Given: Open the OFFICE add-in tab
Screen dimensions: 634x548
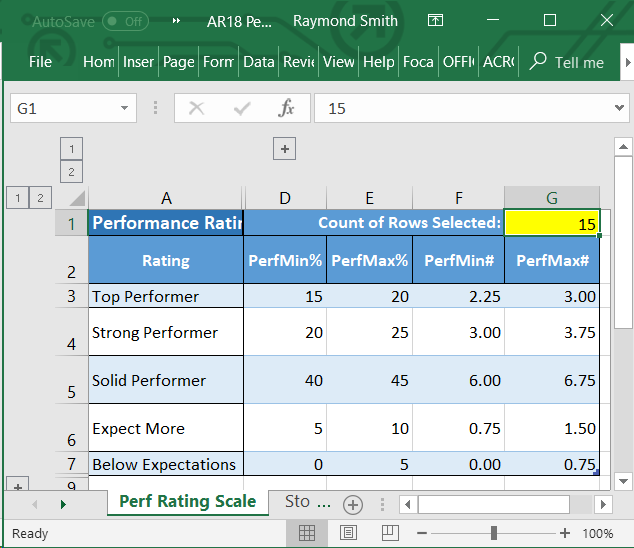Looking at the screenshot, I should click(458, 62).
